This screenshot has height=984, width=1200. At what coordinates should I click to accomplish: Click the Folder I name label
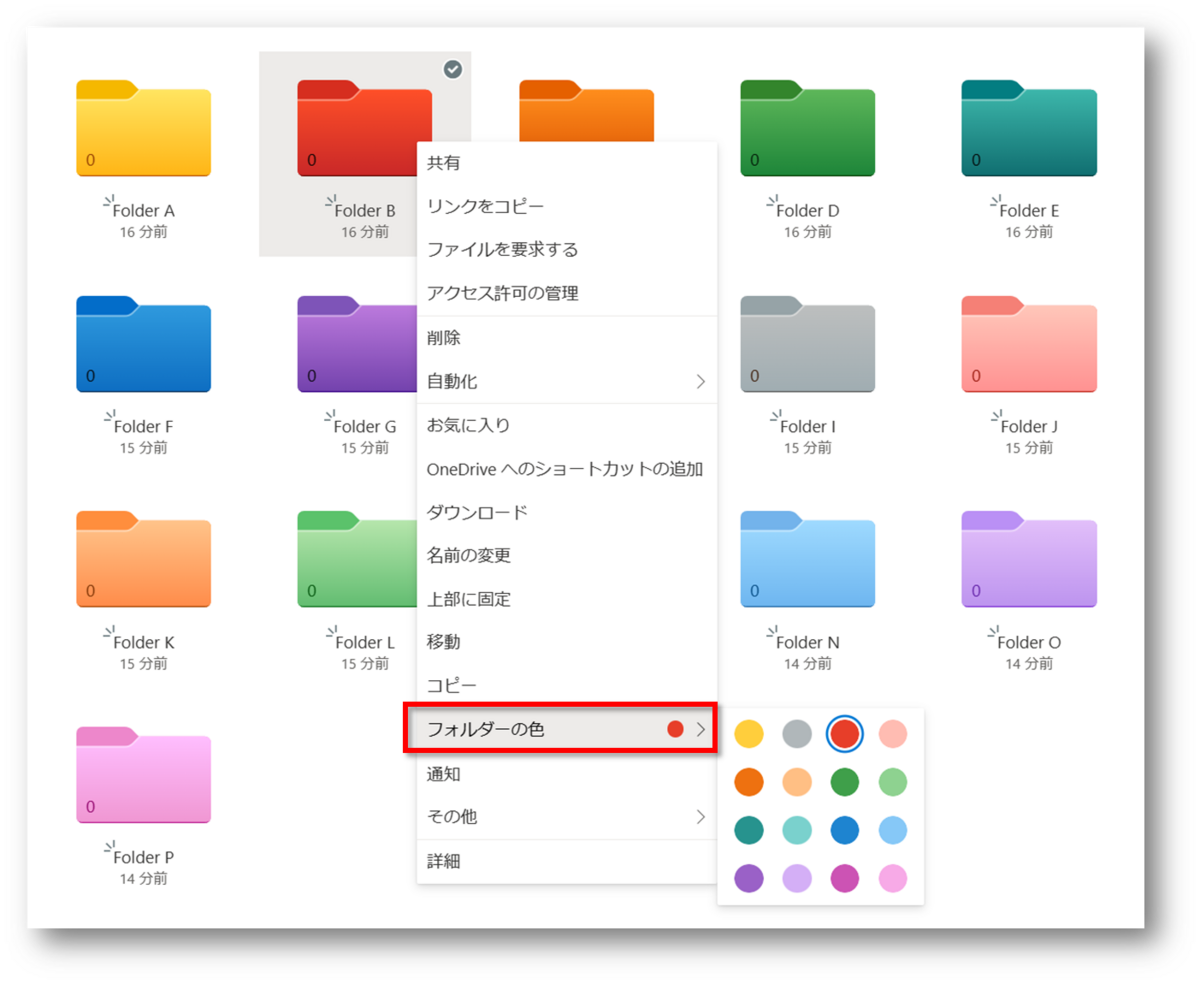pyautogui.click(x=806, y=427)
